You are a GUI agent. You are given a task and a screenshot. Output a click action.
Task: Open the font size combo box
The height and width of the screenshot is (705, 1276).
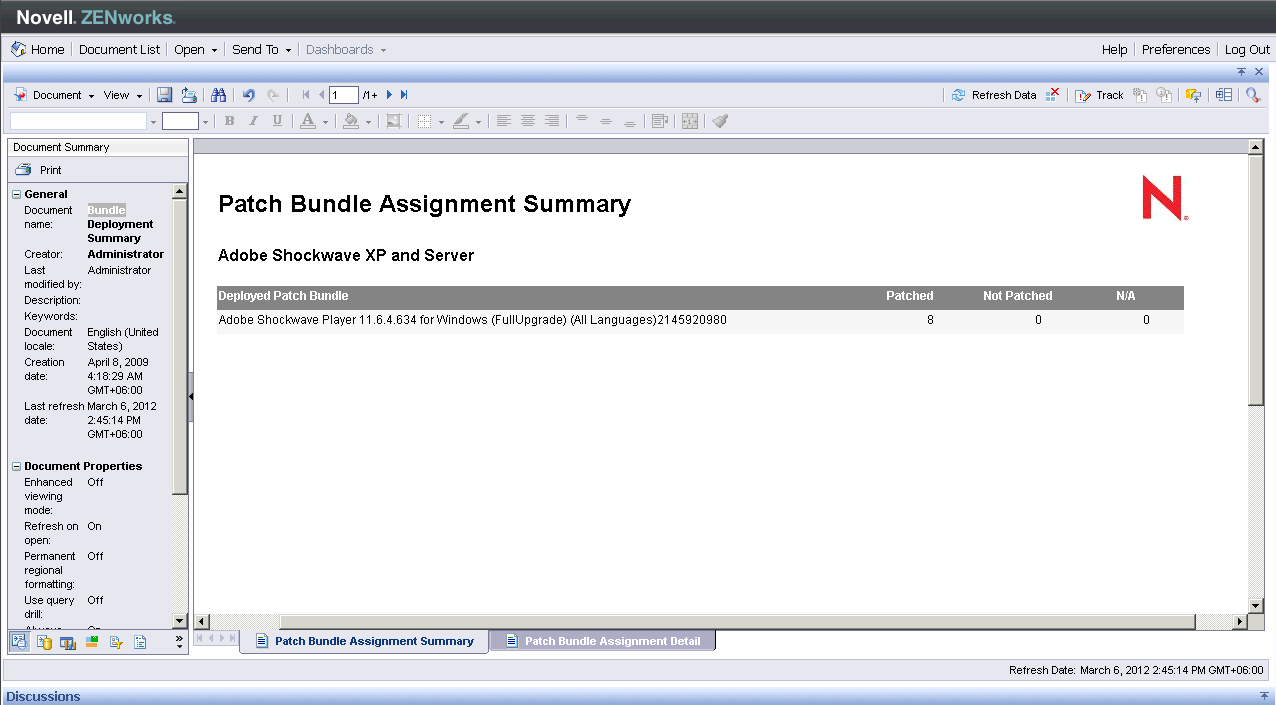pos(186,121)
